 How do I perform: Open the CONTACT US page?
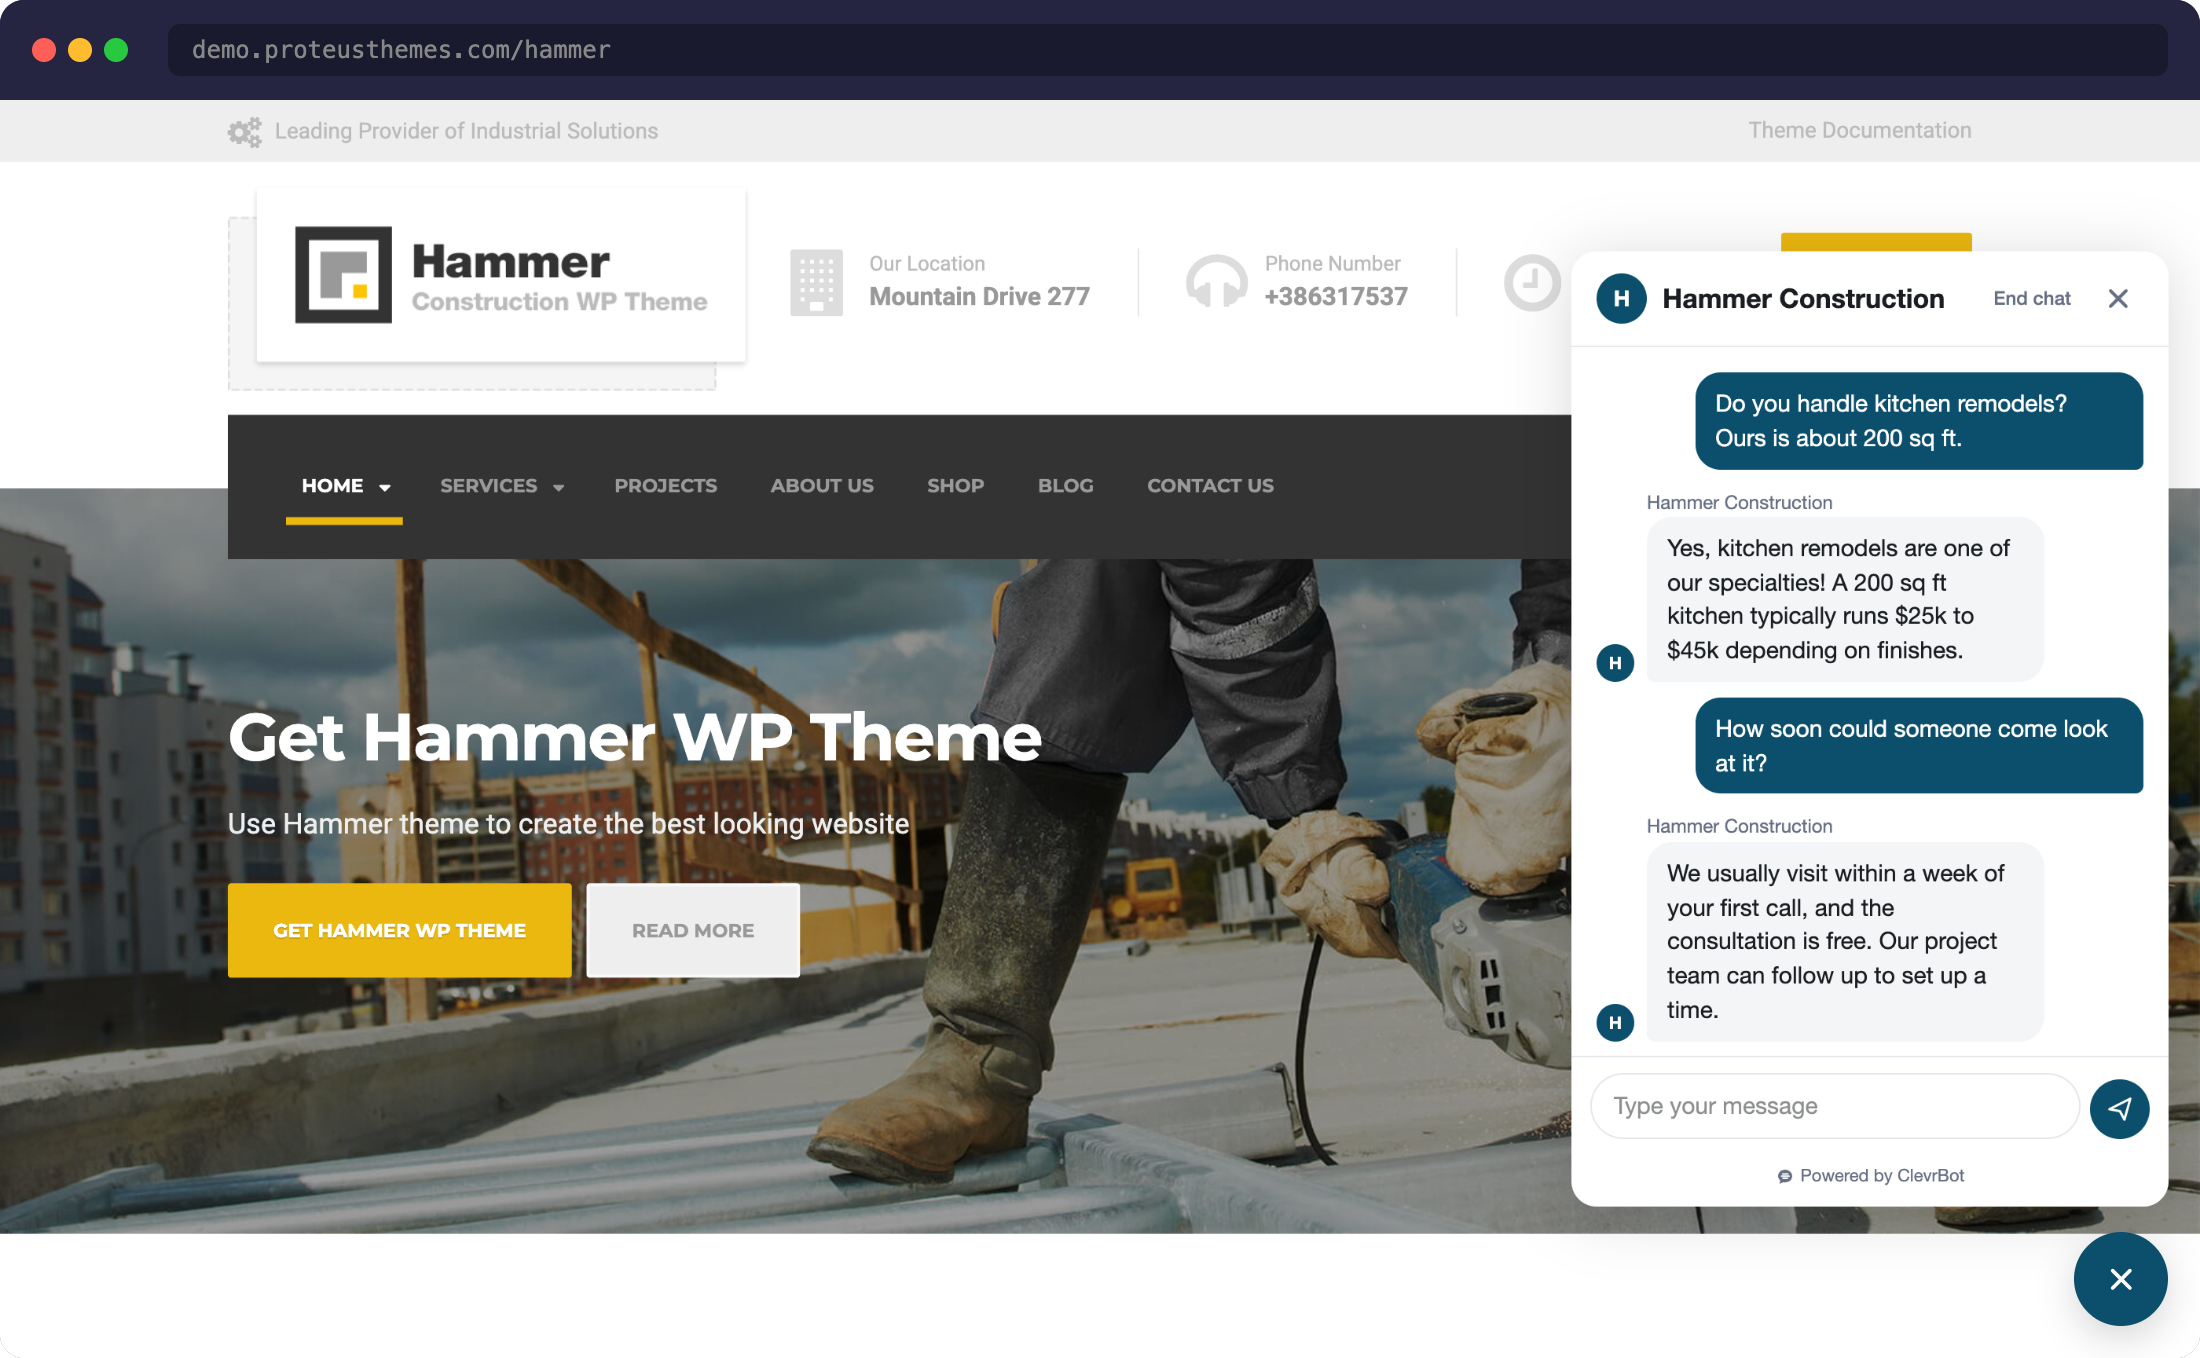(1210, 486)
